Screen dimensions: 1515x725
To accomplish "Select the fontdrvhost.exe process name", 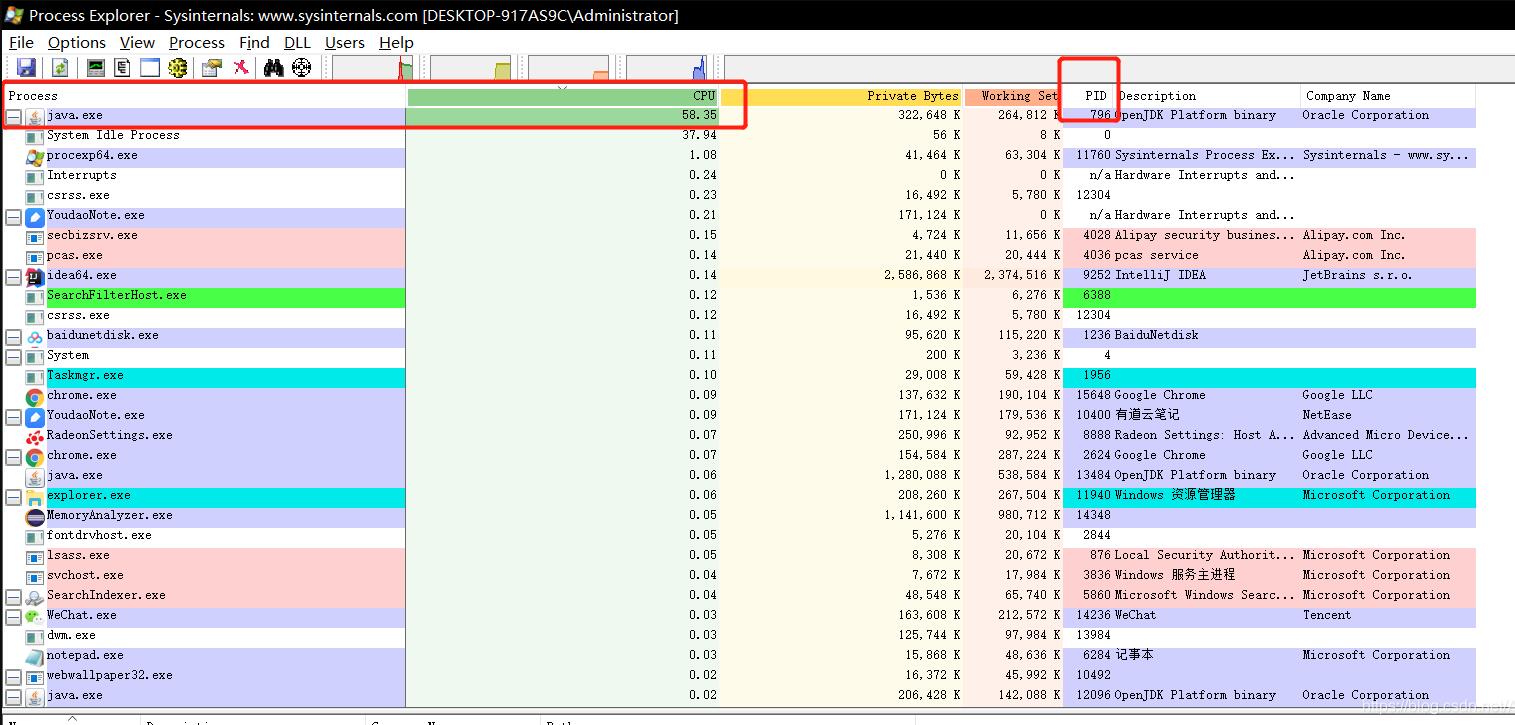I will point(99,536).
